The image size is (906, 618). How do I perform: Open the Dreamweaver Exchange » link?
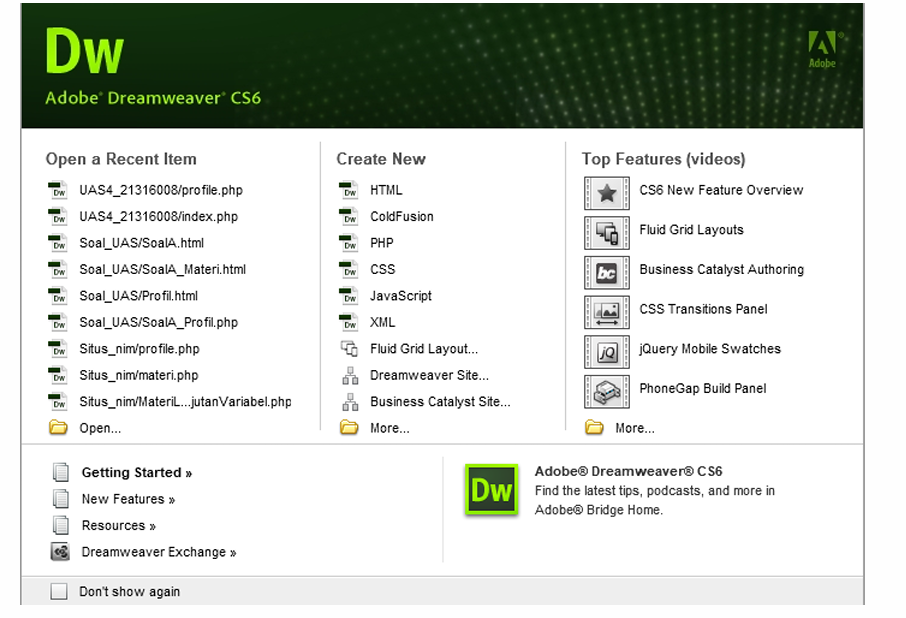click(159, 552)
